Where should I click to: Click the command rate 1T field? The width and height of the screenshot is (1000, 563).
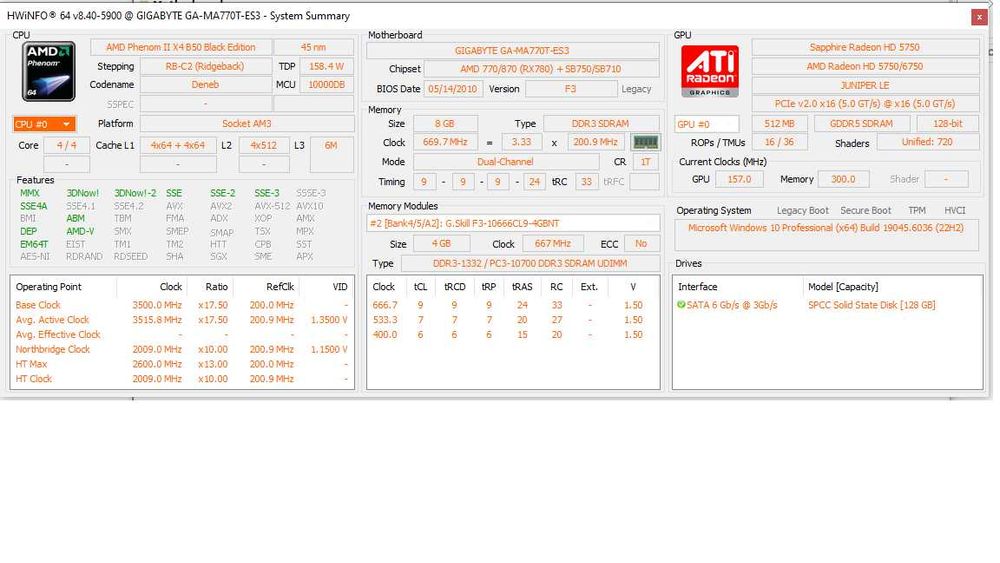(x=645, y=162)
